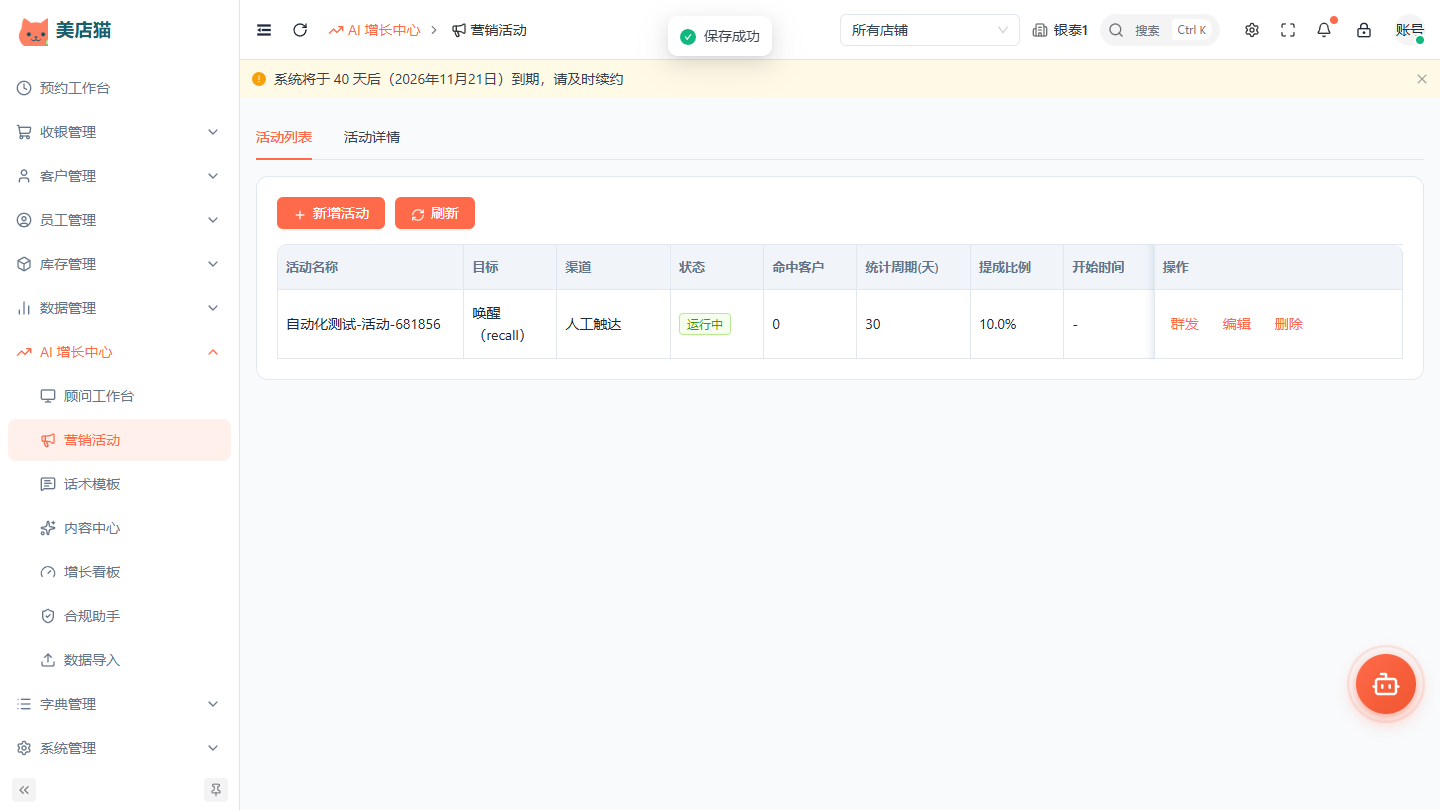Click activity name 自动化测试-活动-681856
Viewport: 1440px width, 810px height.
click(363, 324)
